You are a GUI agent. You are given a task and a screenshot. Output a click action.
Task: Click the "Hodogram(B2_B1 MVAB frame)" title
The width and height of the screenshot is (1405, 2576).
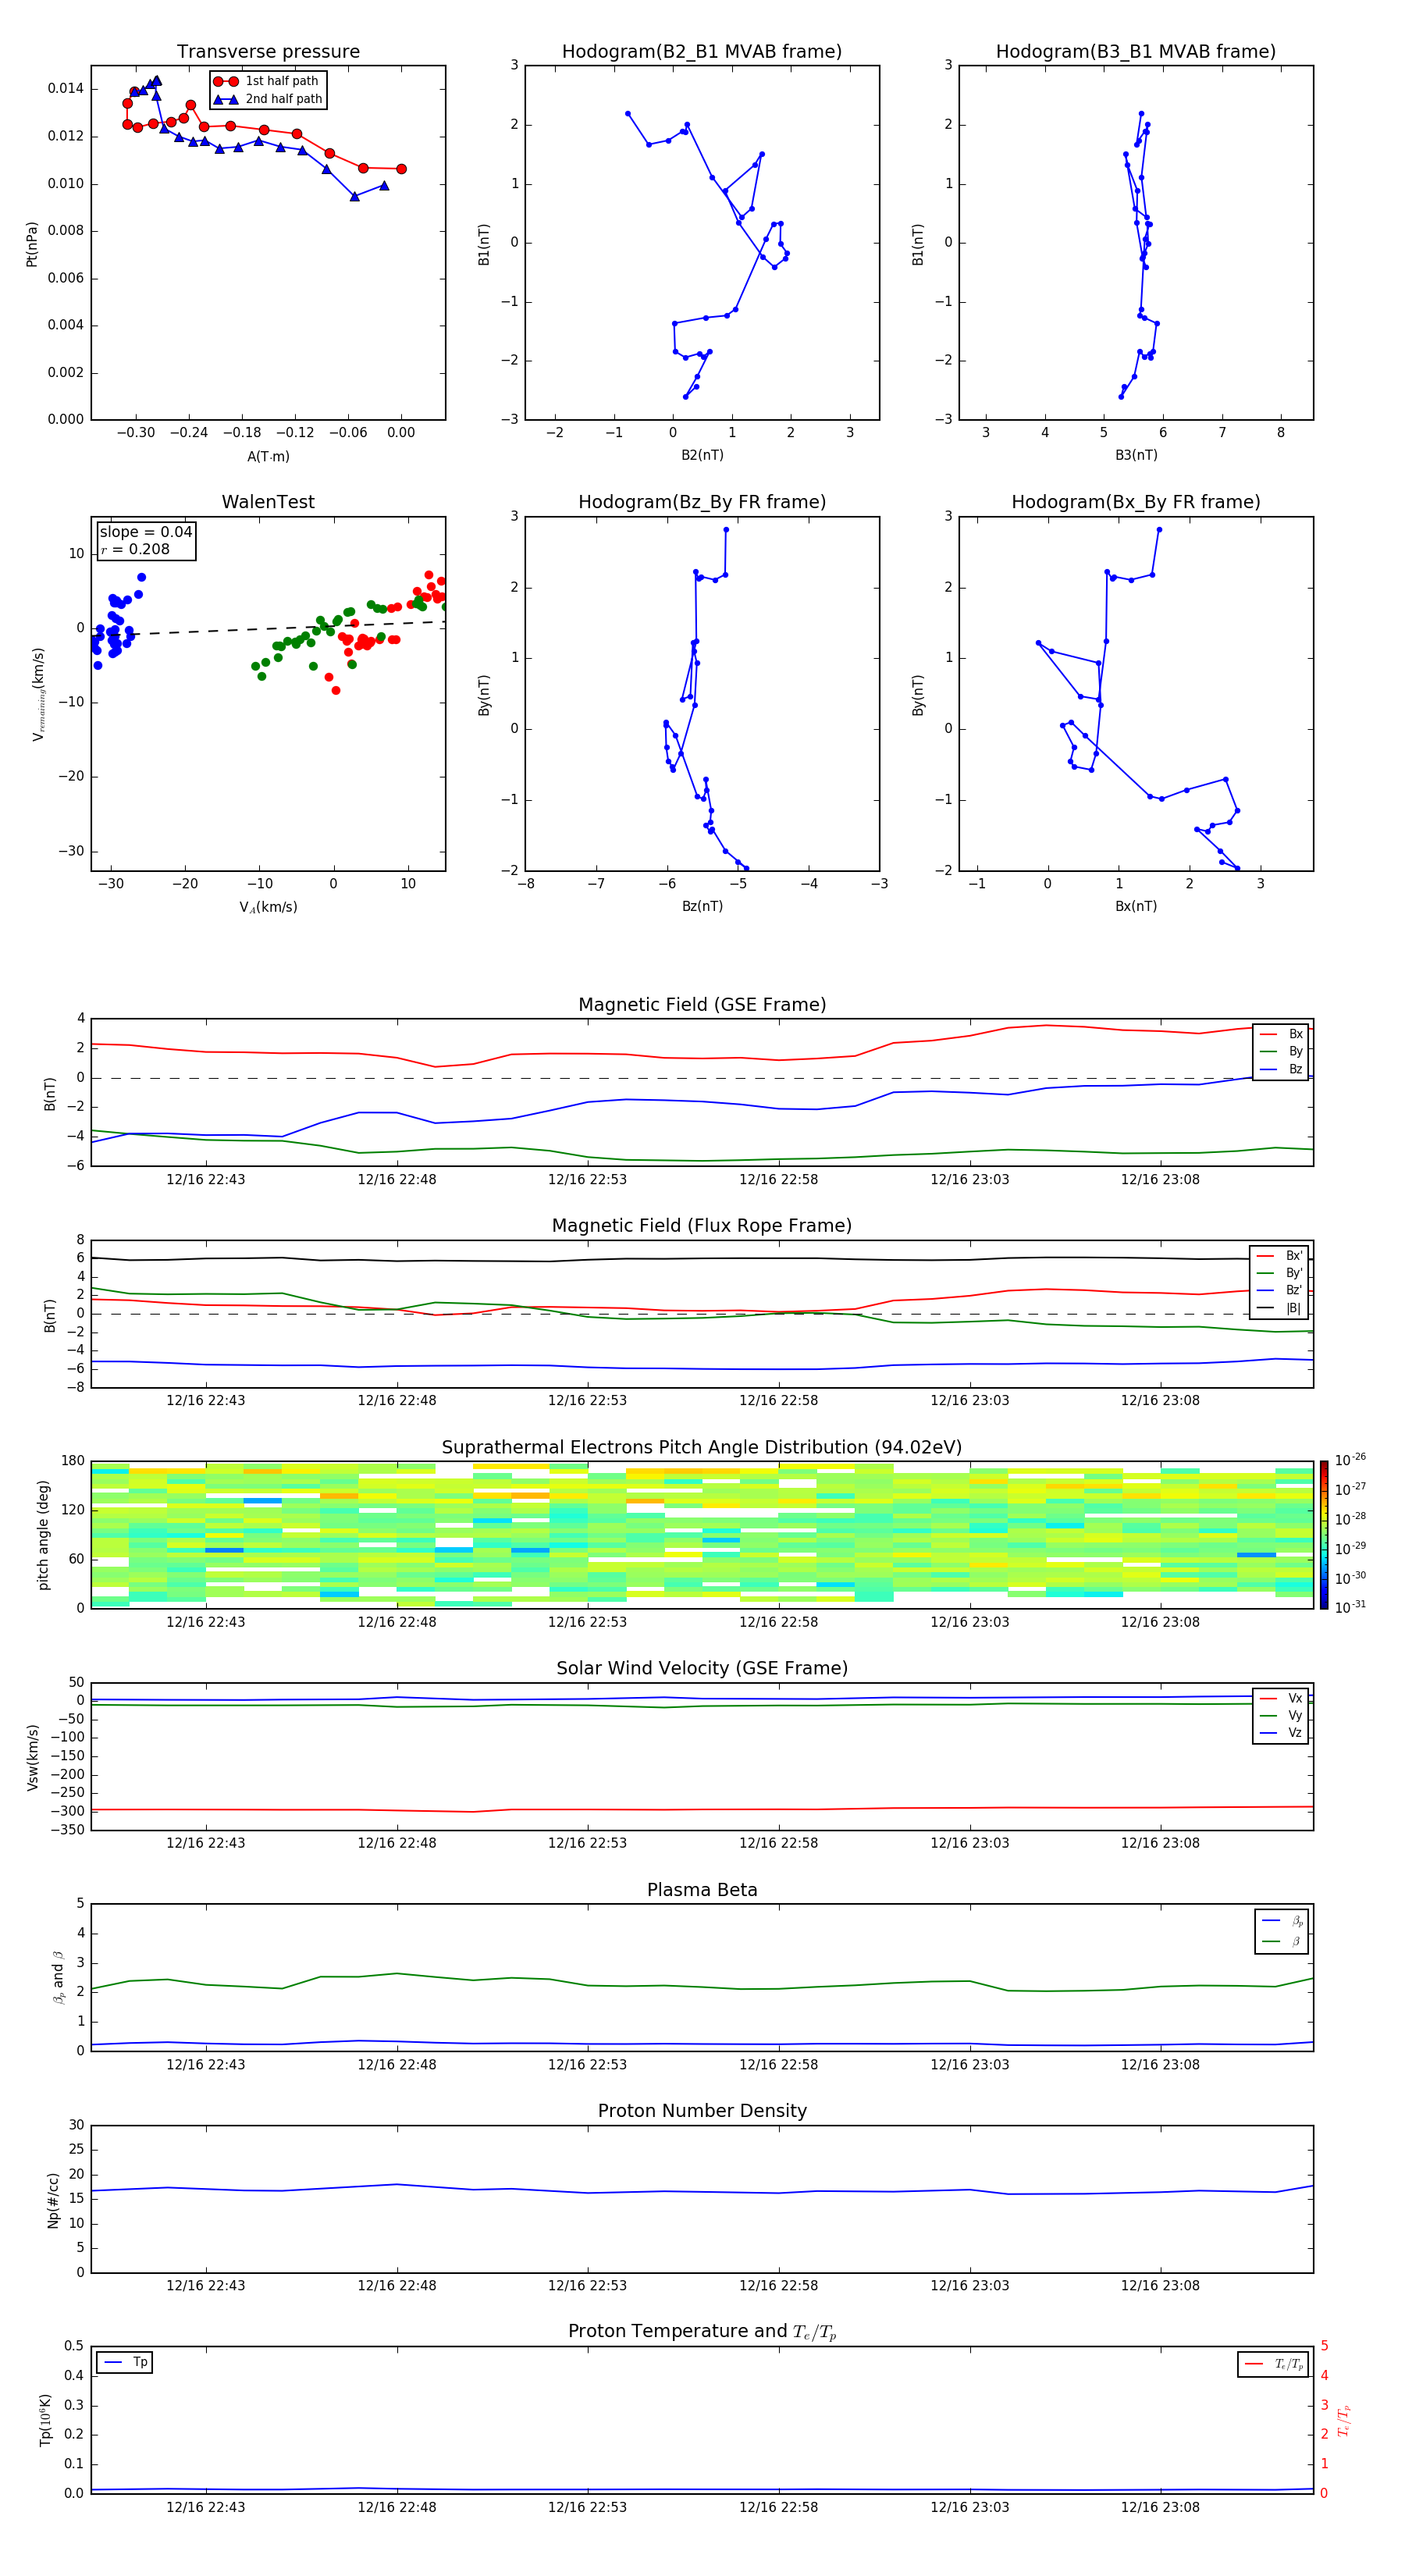tap(702, 52)
